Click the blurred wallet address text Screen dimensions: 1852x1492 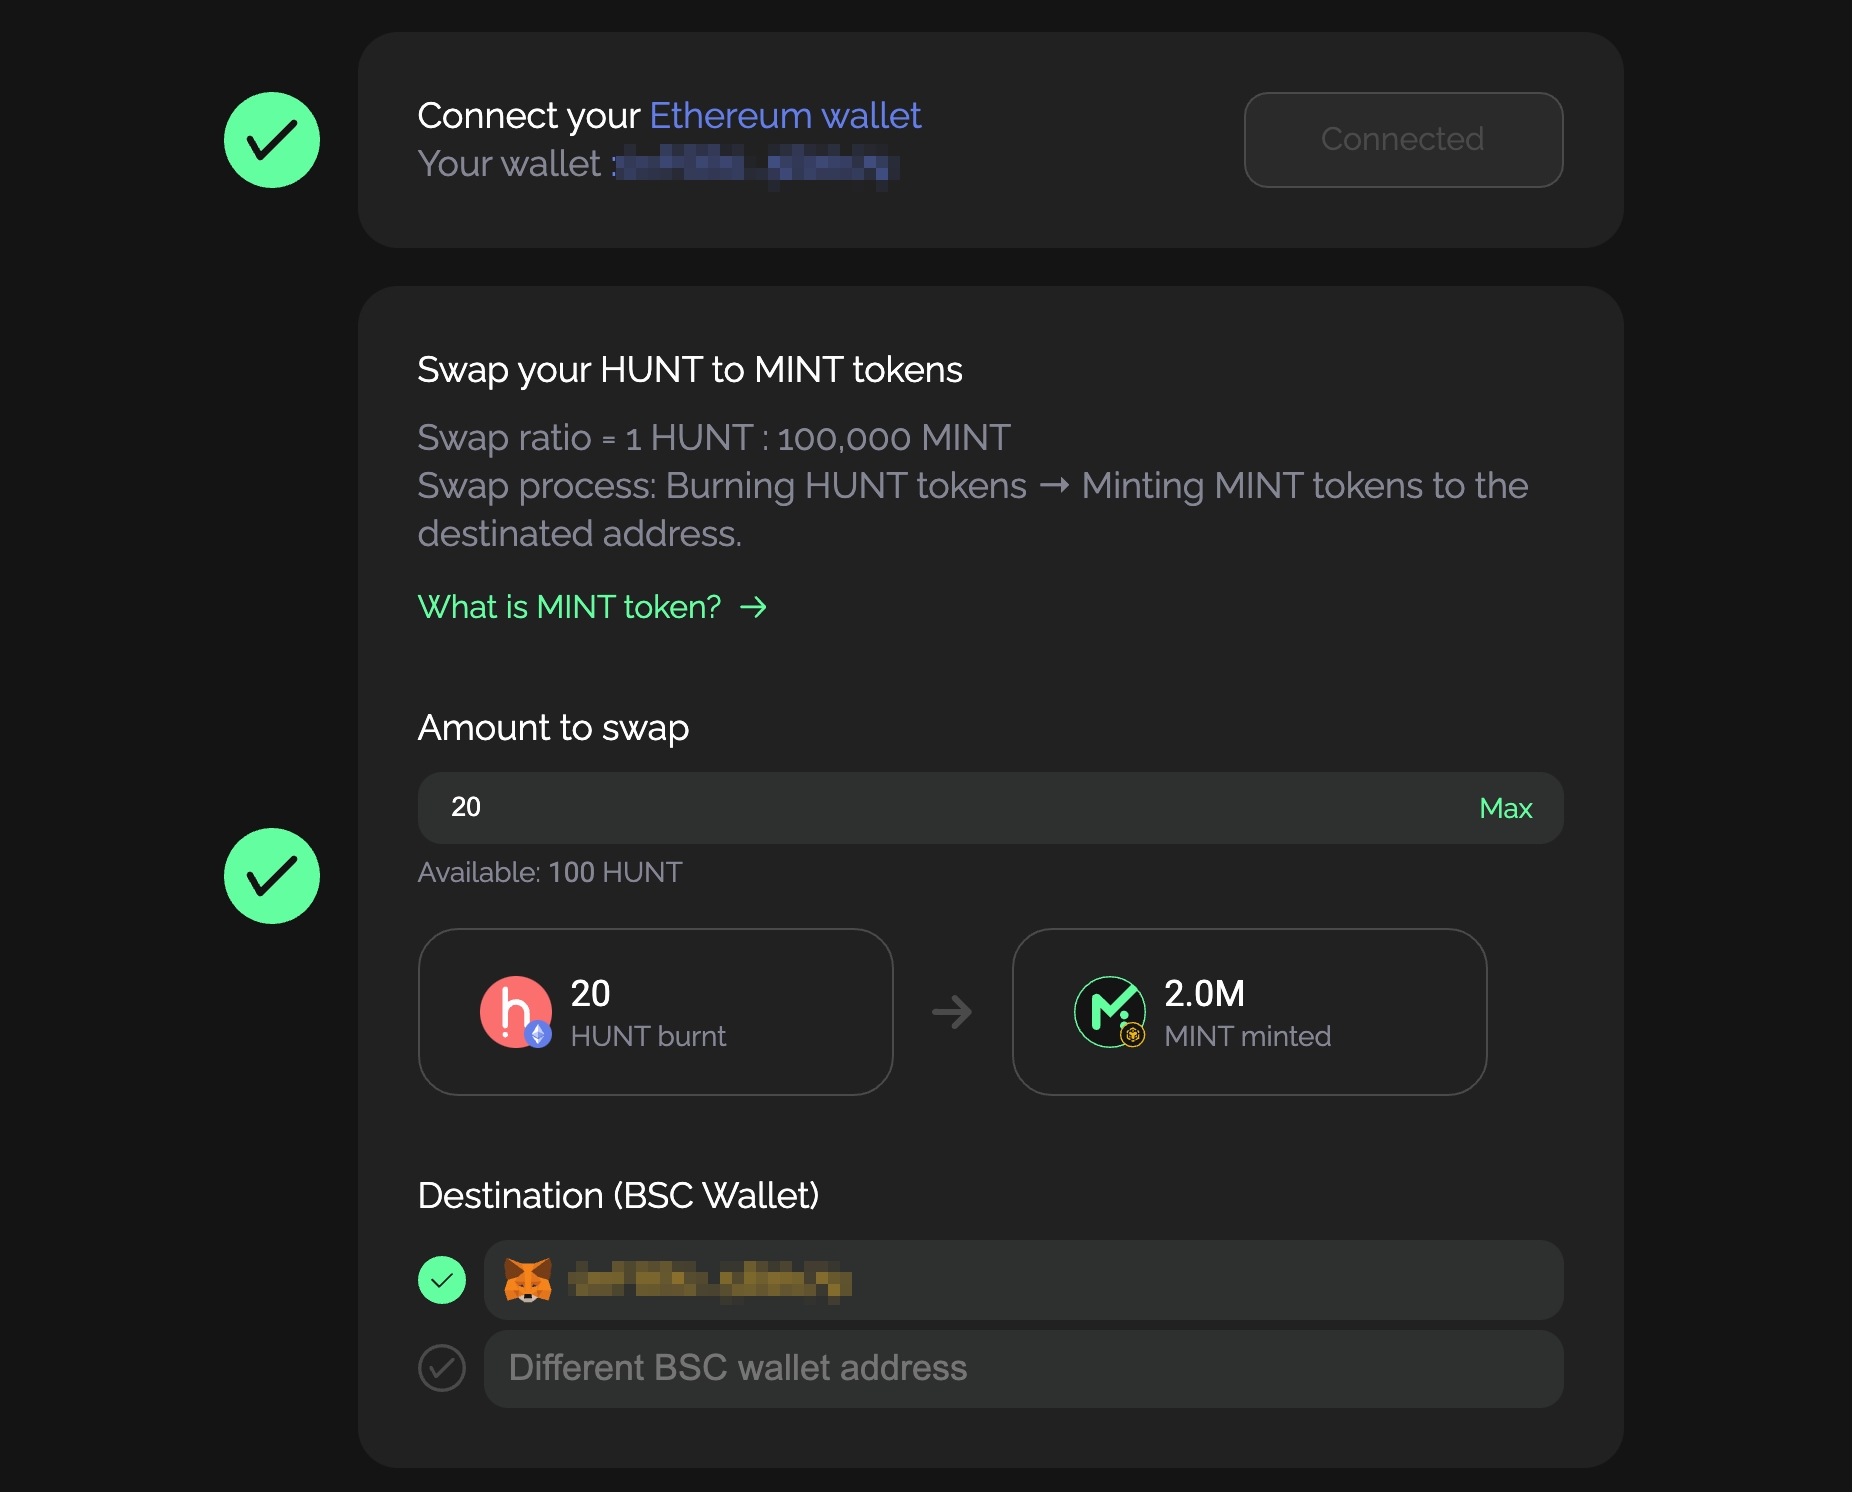tap(757, 164)
